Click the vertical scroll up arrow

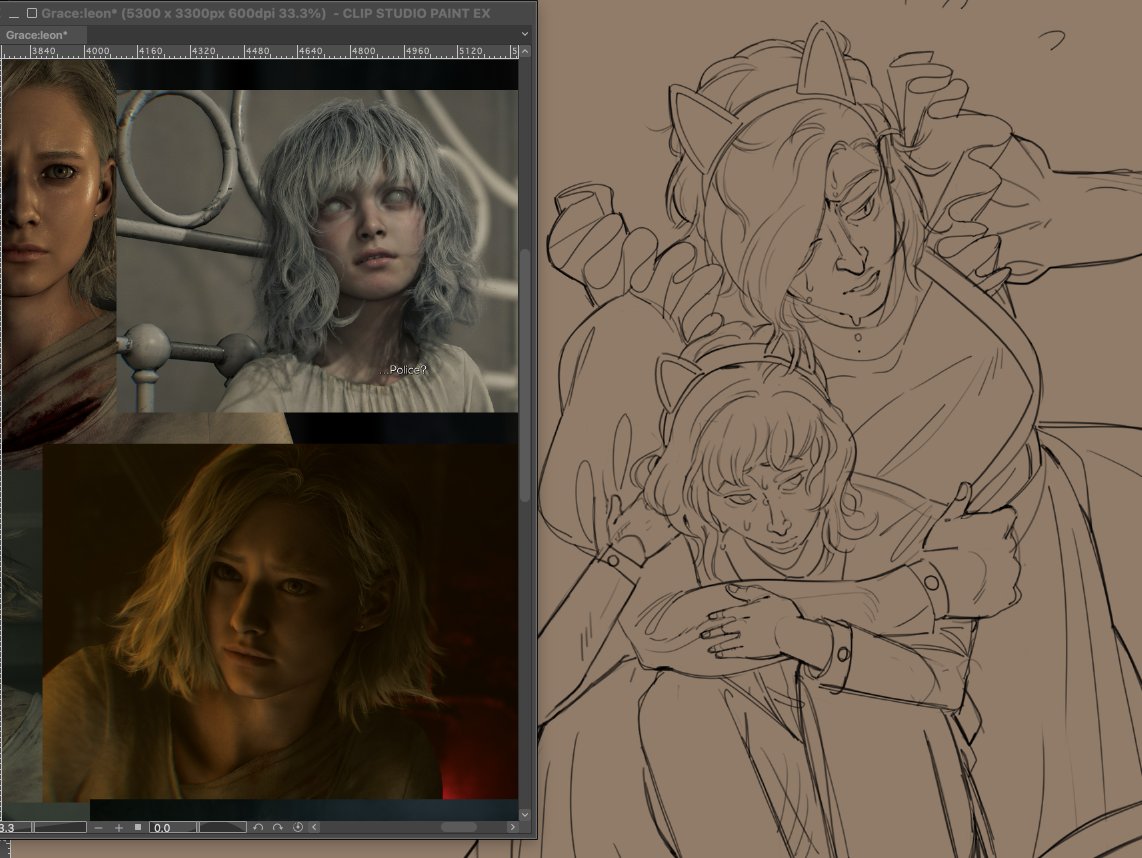525,51
